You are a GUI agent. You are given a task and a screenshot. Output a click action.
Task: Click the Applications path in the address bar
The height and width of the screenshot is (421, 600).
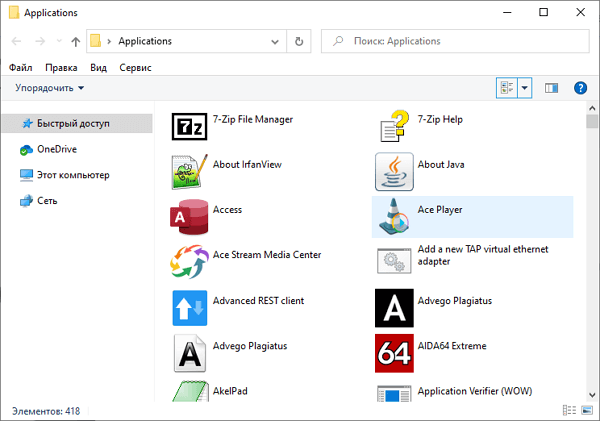[x=145, y=41]
